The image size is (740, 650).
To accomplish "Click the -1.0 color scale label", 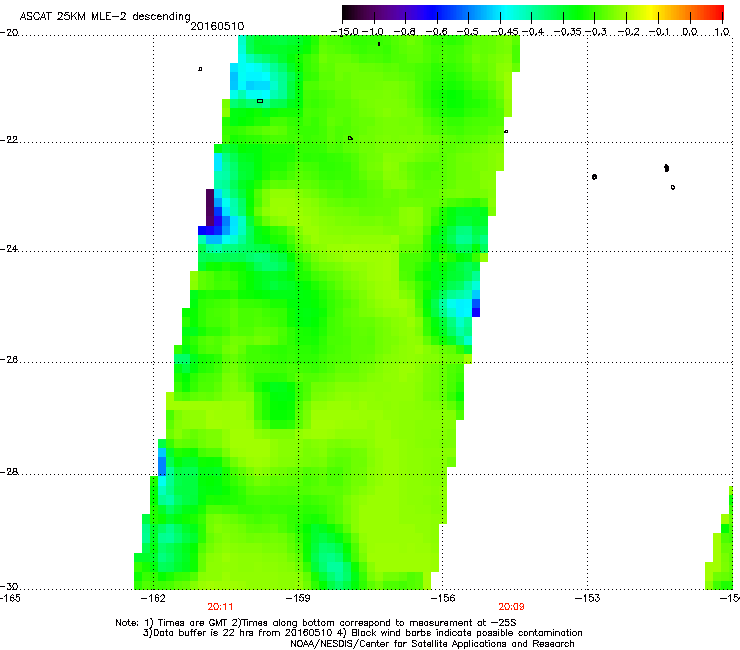I will [x=373, y=32].
